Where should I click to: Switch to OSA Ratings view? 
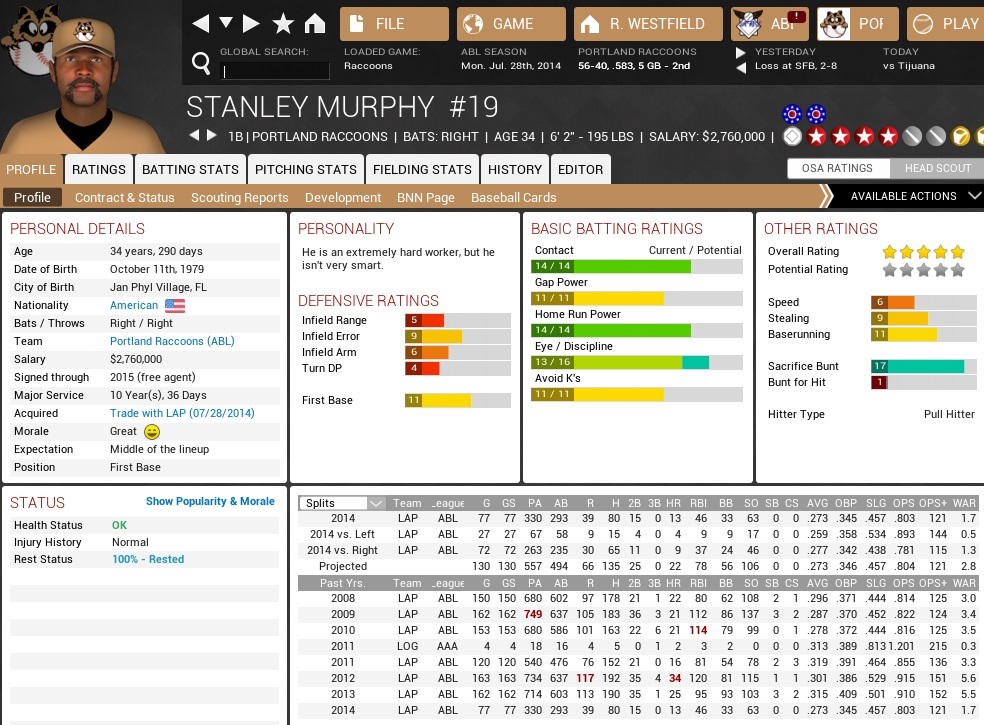[x=837, y=168]
